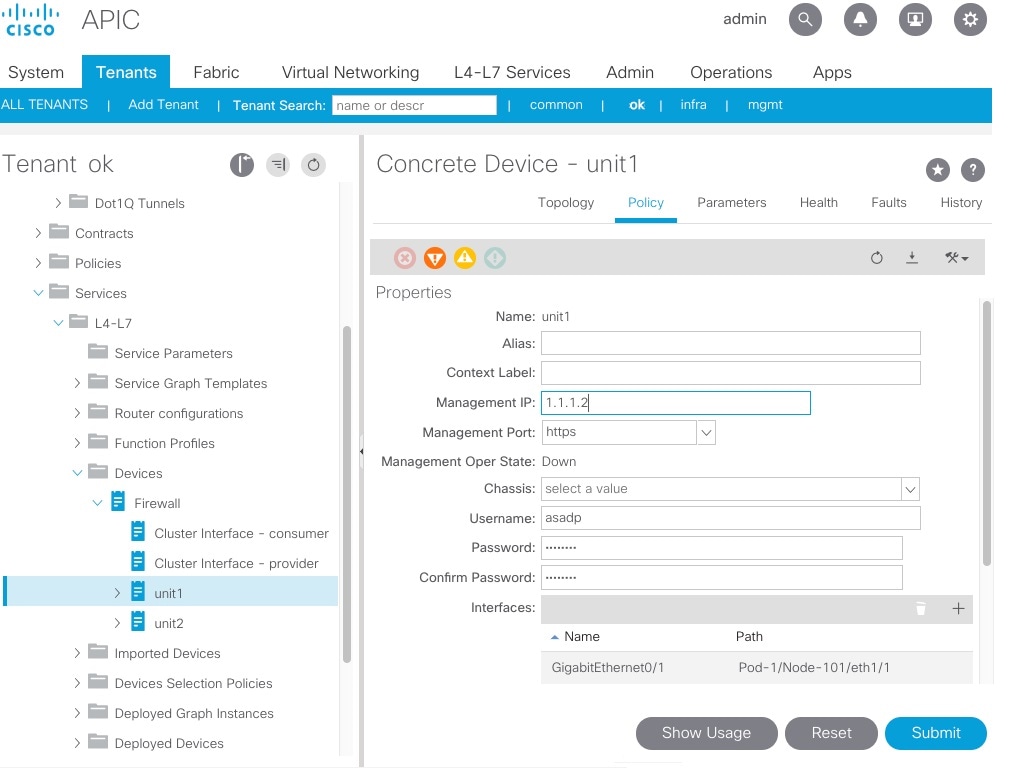Screen dimensions: 1010x768
Task: Click the critical faults red X icon
Action: tap(405, 258)
